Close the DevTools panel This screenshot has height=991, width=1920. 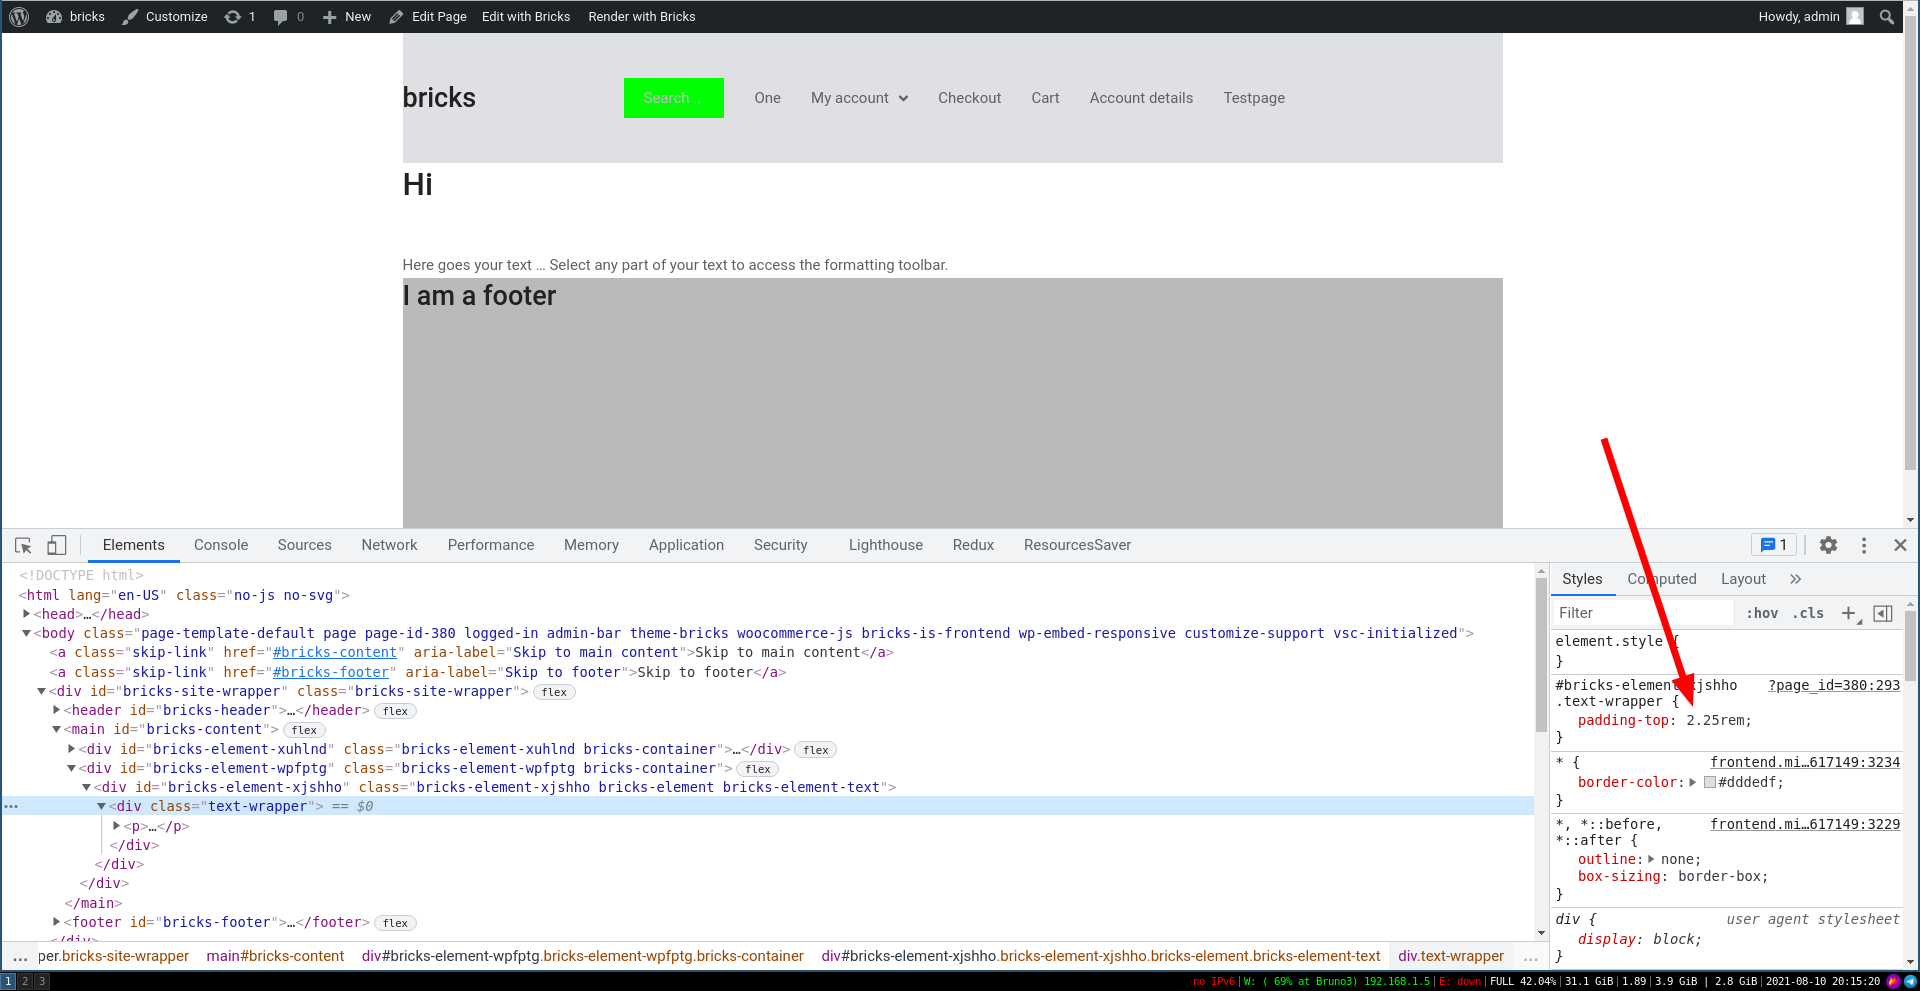pos(1900,545)
